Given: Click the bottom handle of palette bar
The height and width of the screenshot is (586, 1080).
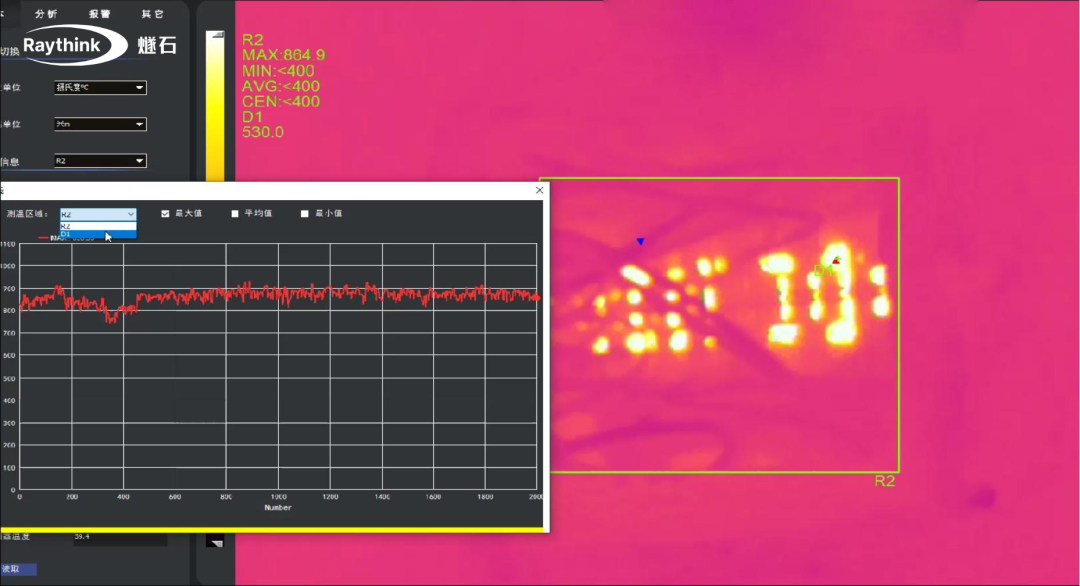Looking at the screenshot, I should pos(216,542).
